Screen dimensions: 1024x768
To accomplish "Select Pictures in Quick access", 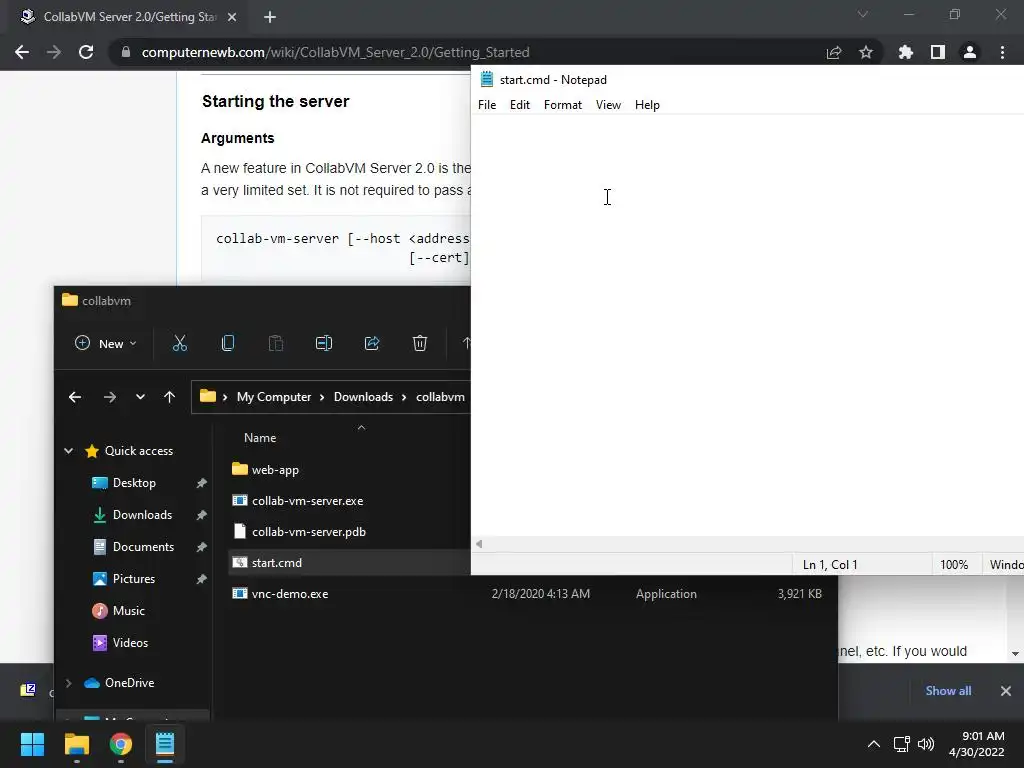I will coord(134,579).
